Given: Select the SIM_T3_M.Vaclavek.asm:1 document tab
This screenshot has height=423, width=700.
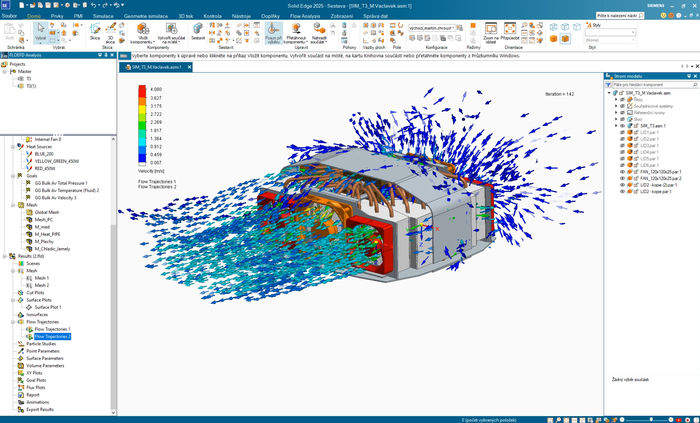Looking at the screenshot, I should click(x=154, y=67).
